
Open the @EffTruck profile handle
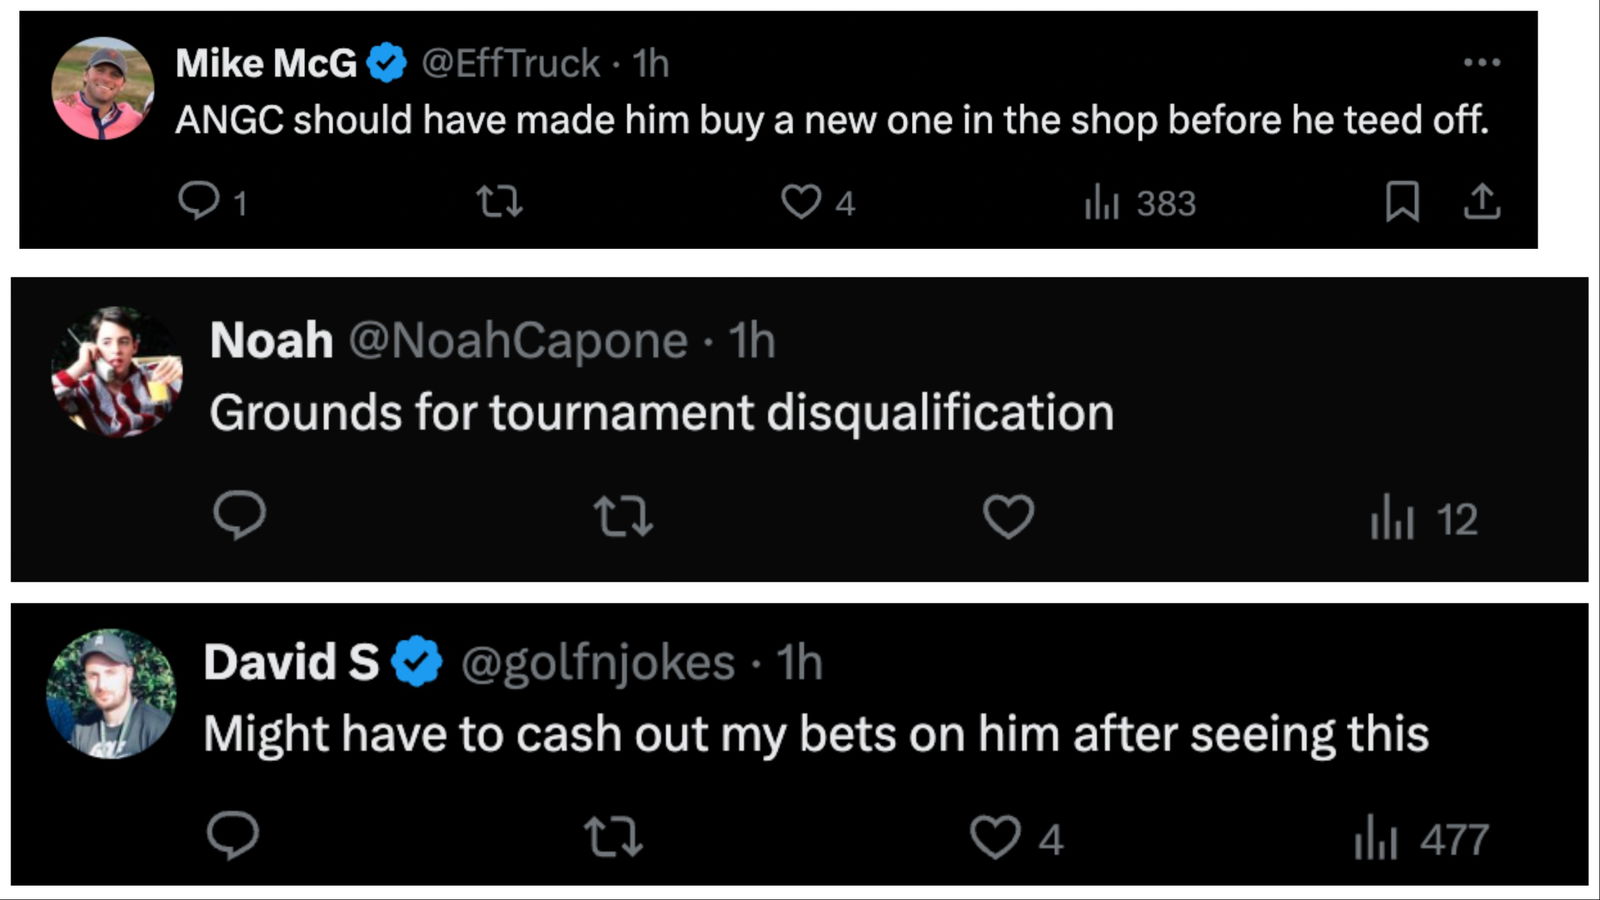pyautogui.click(x=510, y=64)
